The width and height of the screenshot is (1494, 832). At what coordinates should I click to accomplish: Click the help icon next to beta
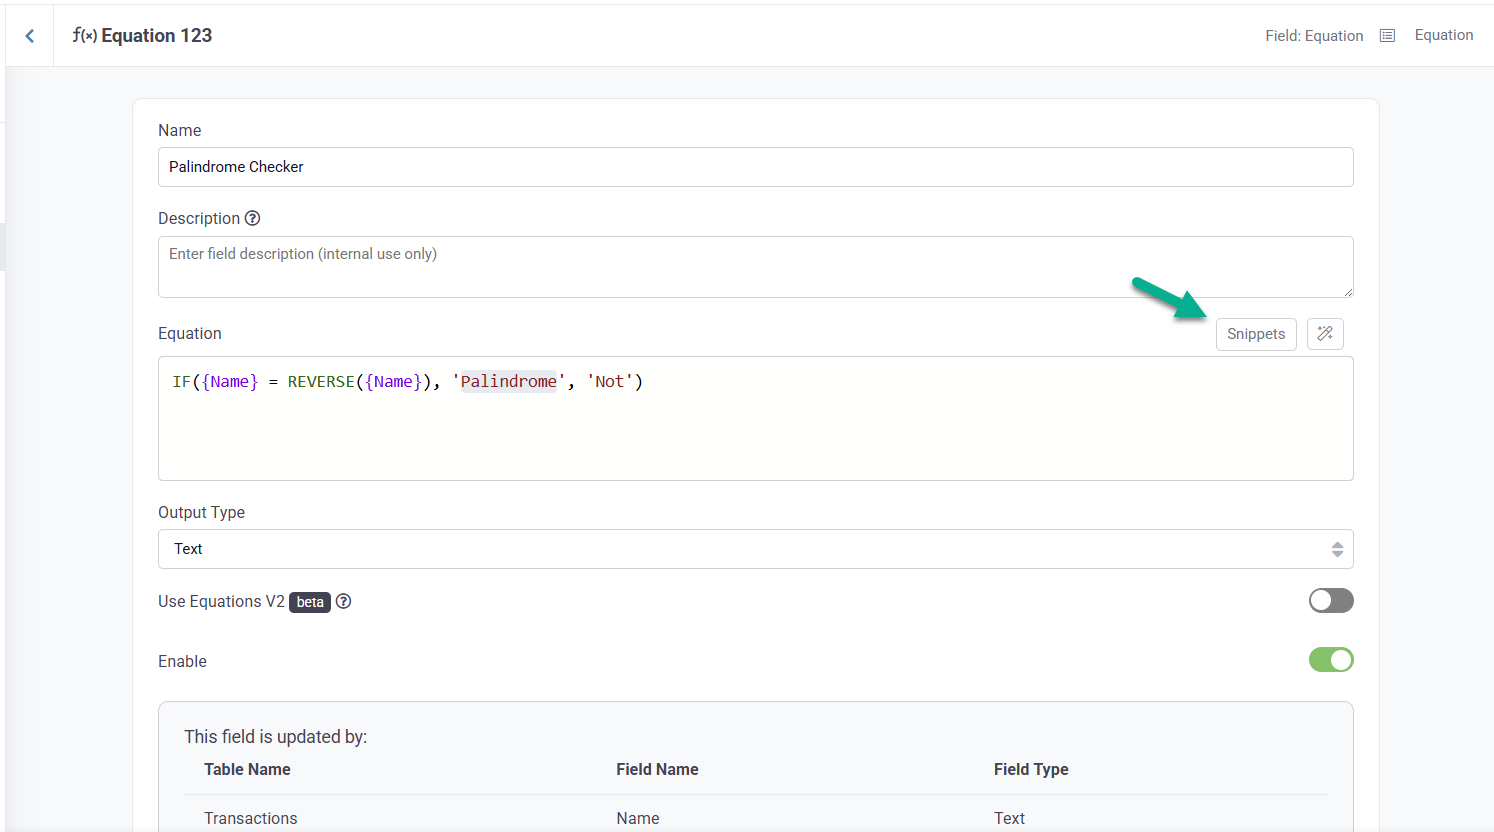point(343,601)
